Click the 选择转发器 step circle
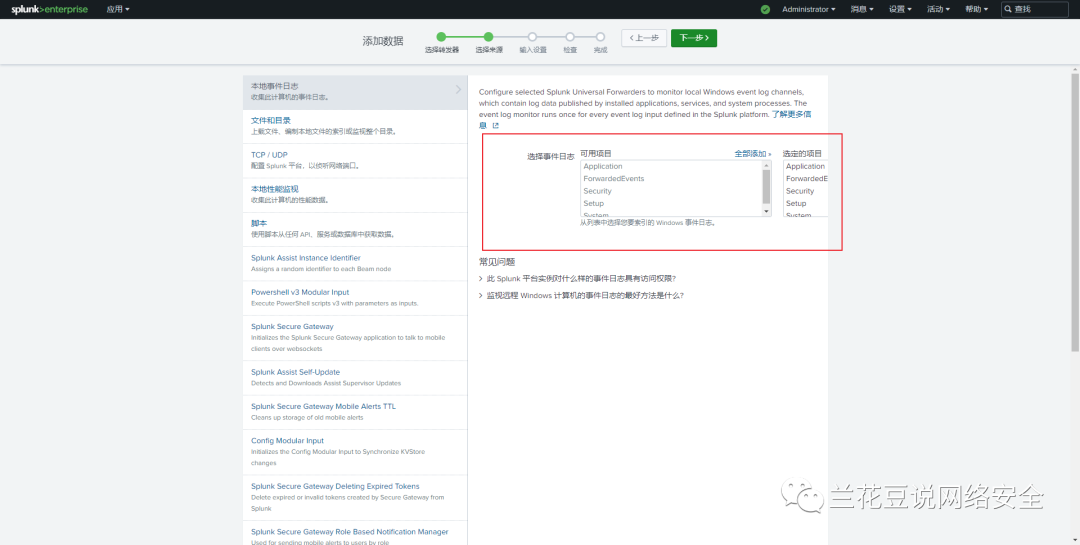This screenshot has height=545, width=1080. click(442, 37)
